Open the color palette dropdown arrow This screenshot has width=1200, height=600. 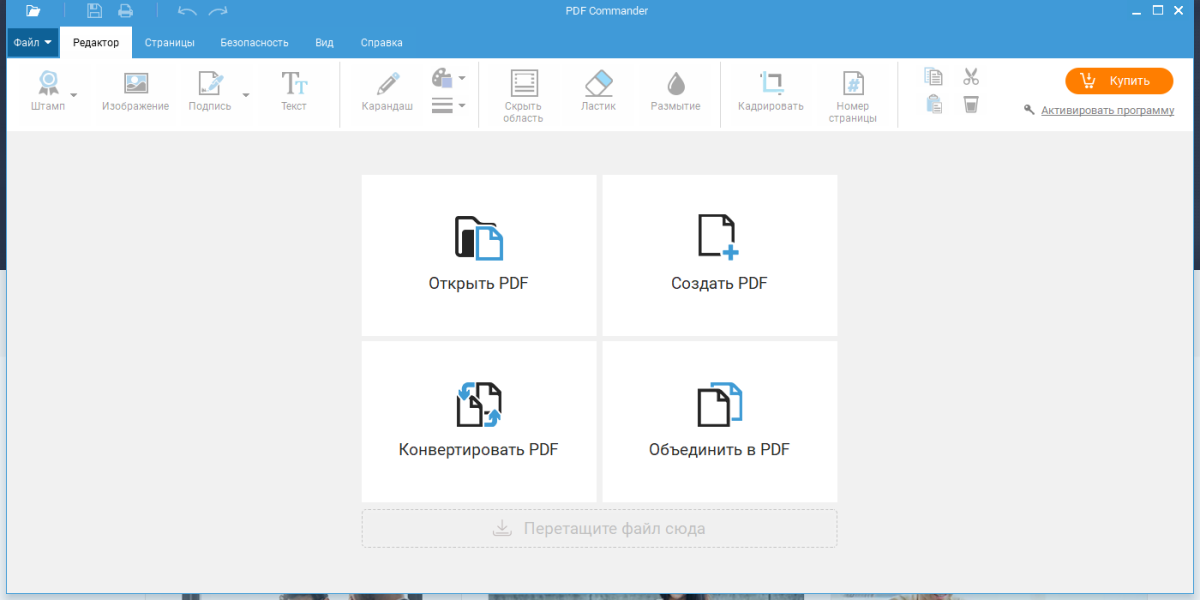[x=462, y=78]
